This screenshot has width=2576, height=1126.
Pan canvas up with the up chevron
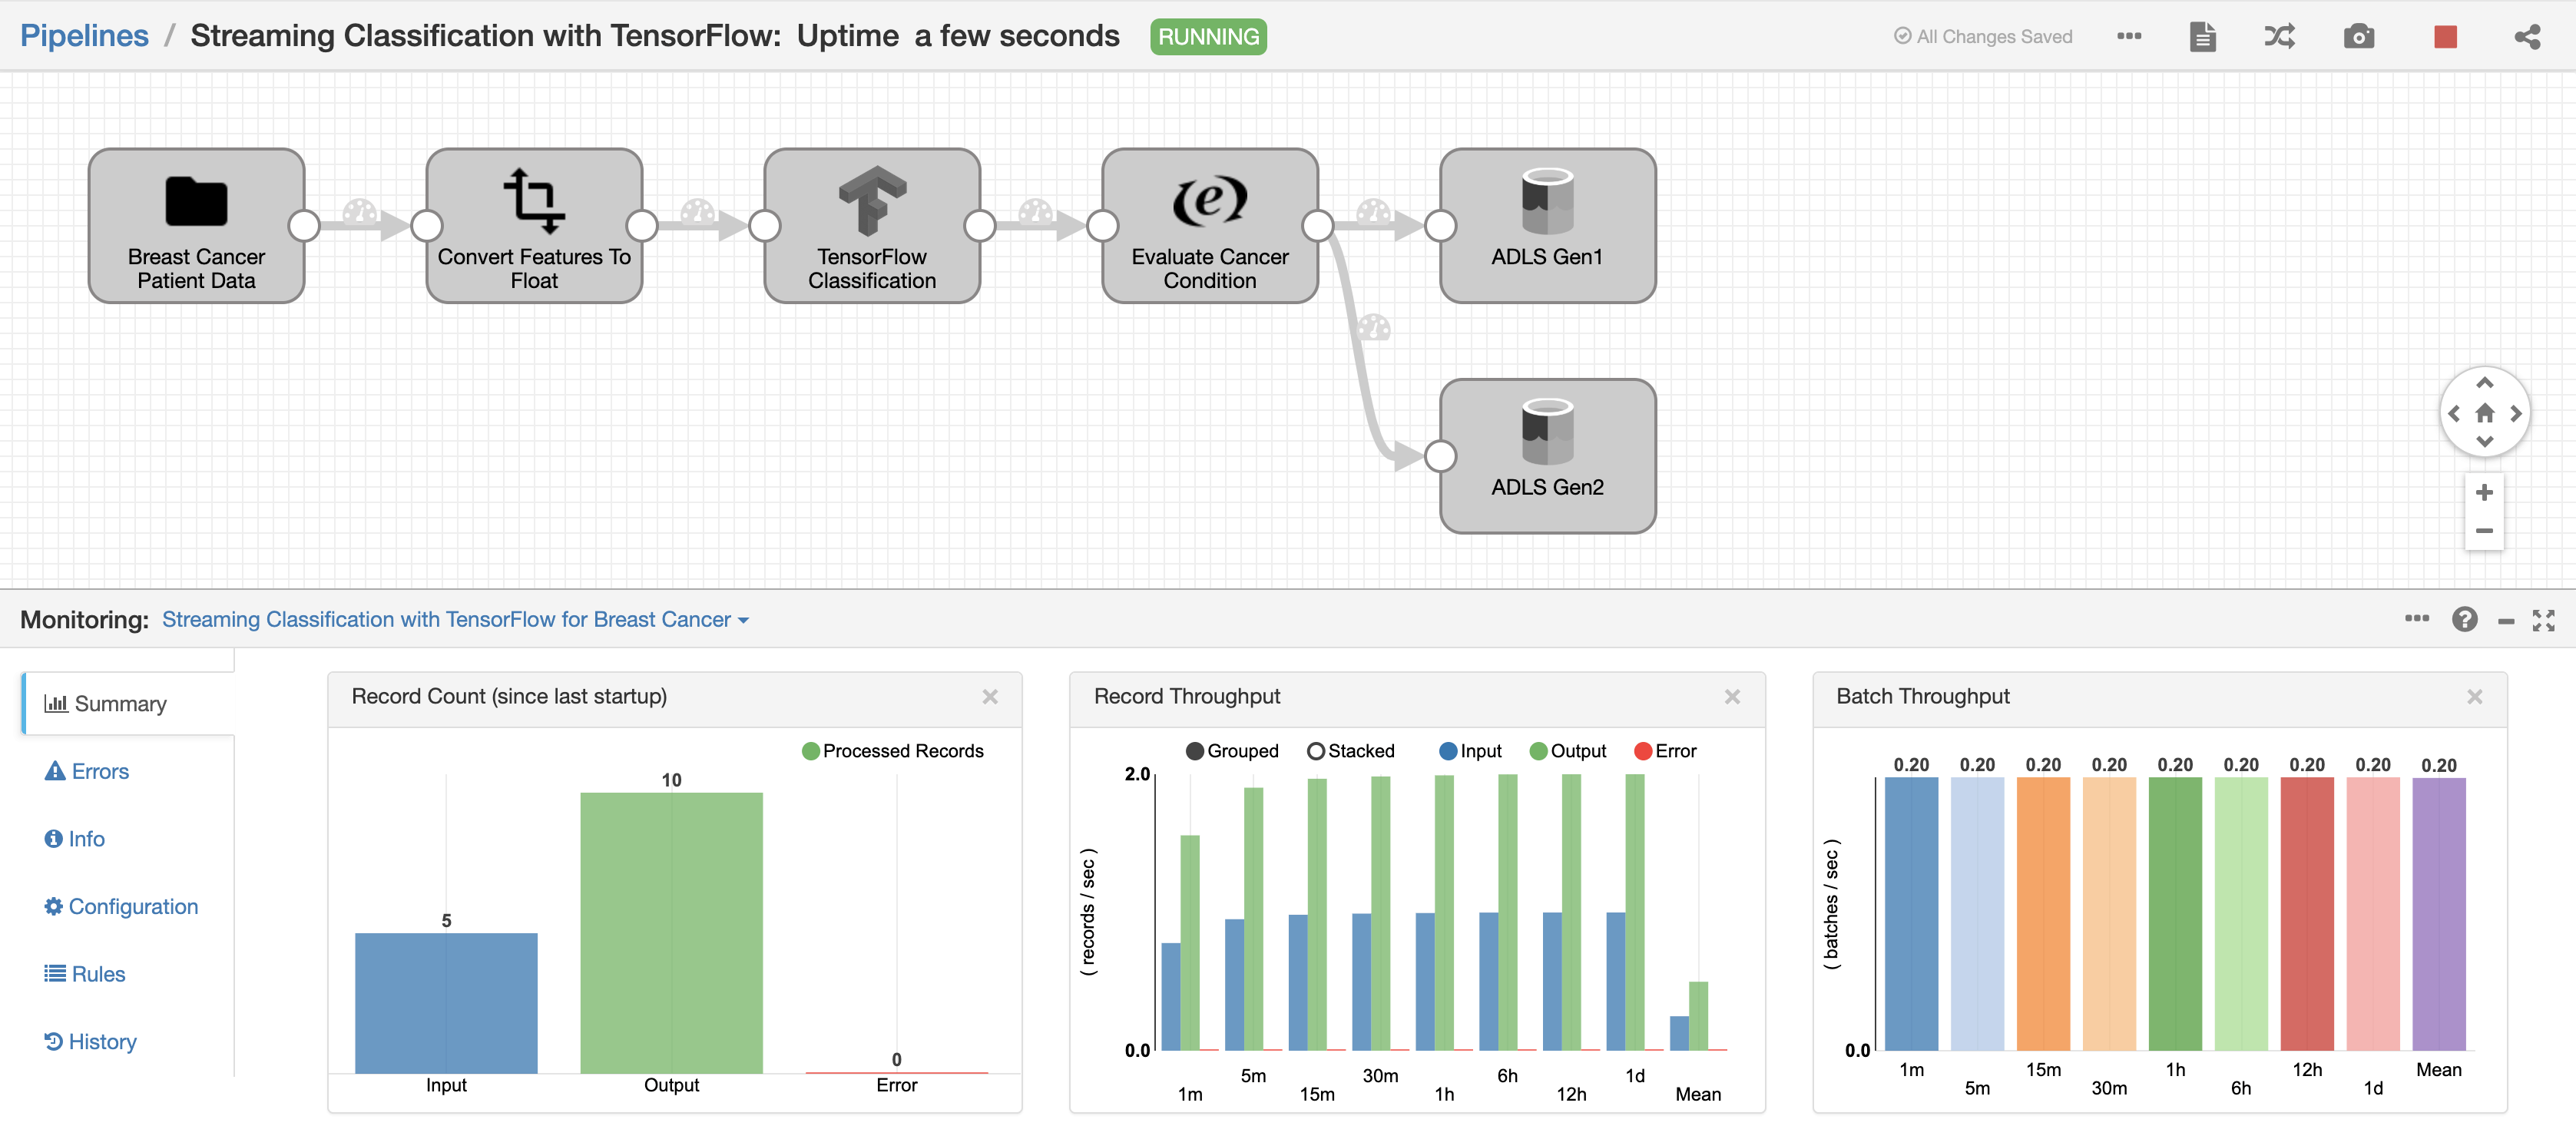click(x=2484, y=383)
